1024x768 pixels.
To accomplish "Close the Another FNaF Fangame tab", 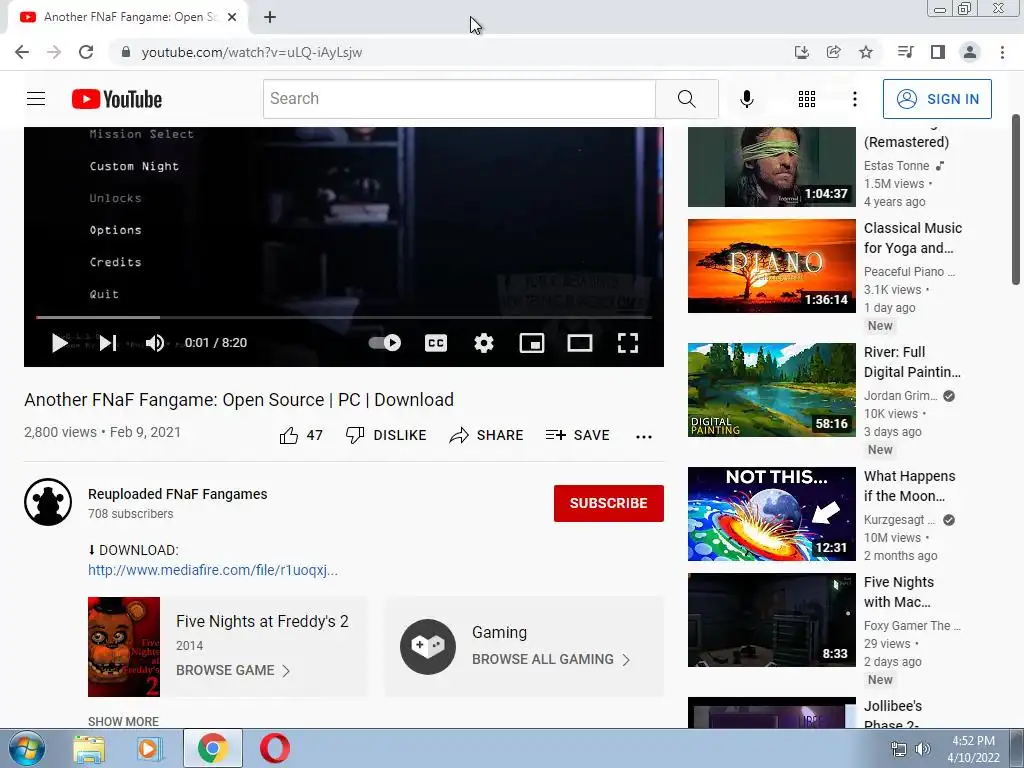I will pyautogui.click(x=232, y=18).
